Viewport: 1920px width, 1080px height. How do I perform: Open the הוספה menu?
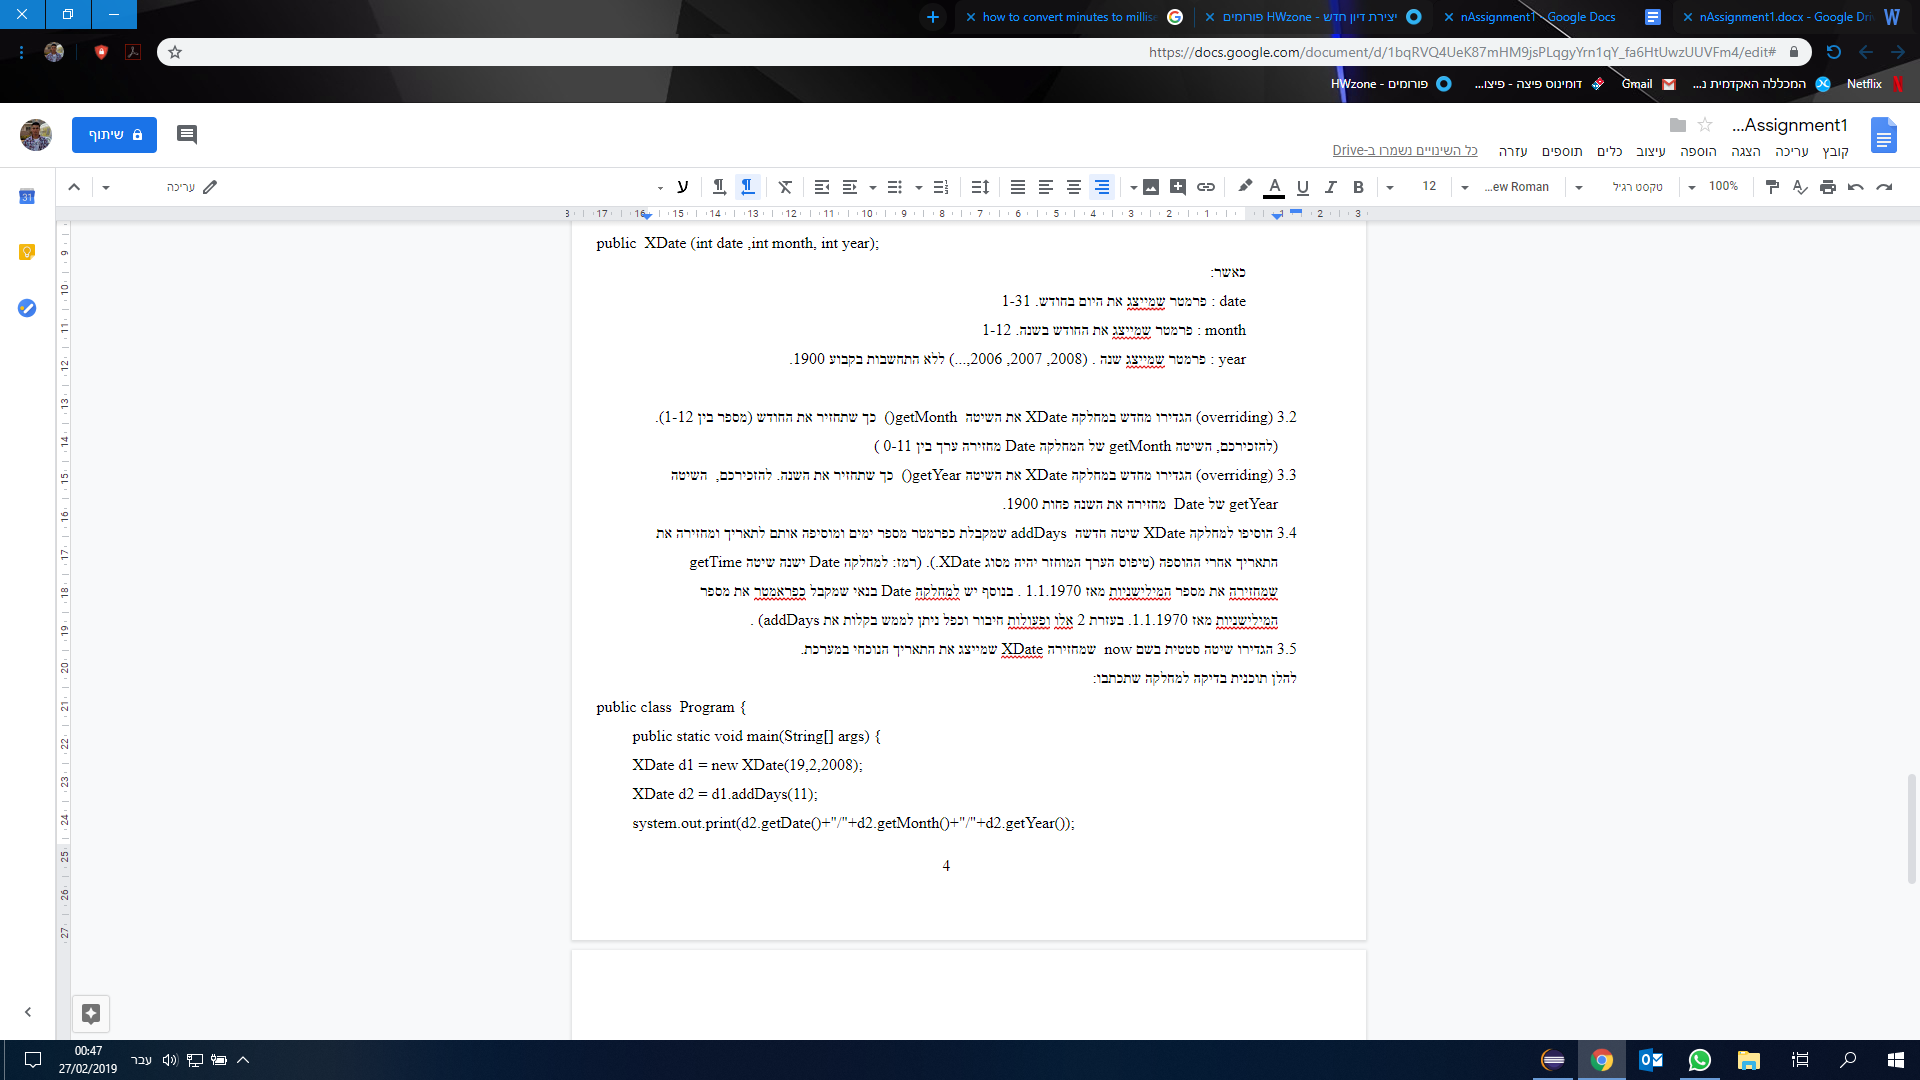pos(1698,151)
